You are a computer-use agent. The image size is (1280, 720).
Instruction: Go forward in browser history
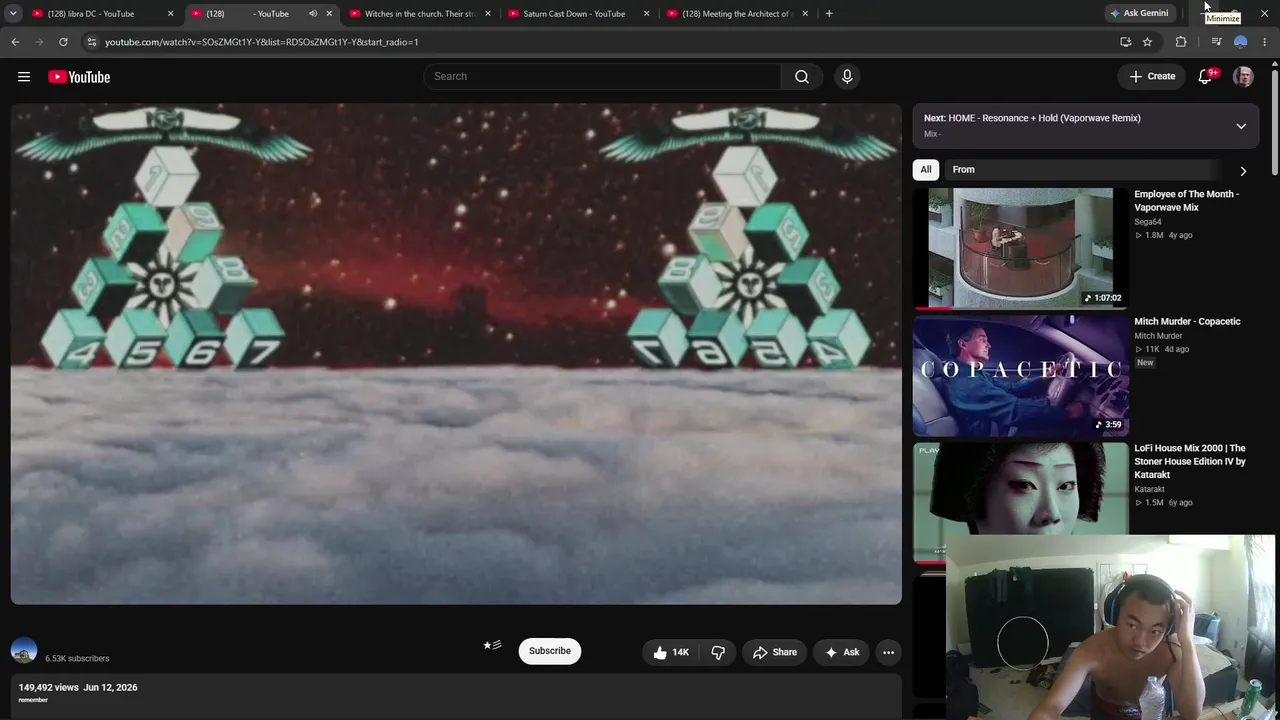[x=39, y=42]
